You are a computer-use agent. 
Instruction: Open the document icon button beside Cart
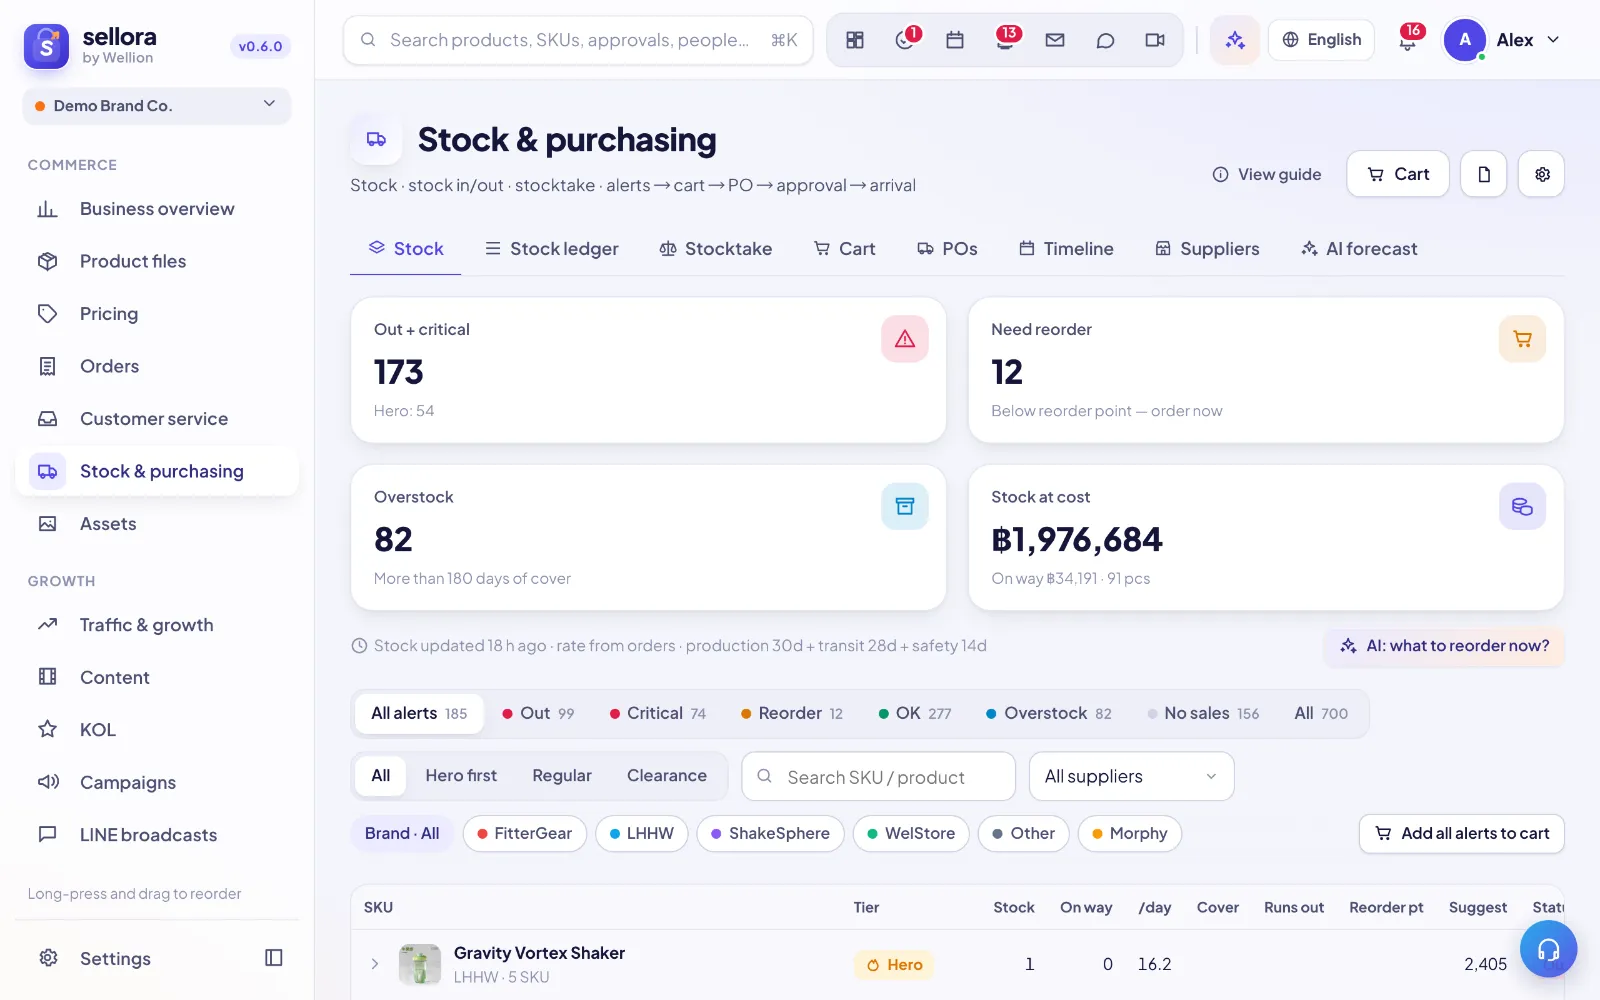tap(1484, 174)
